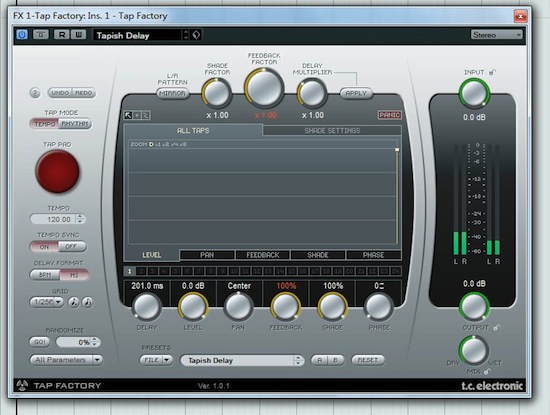Select tap number 12
Image resolution: width=550 pixels, height=415 pixels.
pyautogui.click(x=257, y=271)
